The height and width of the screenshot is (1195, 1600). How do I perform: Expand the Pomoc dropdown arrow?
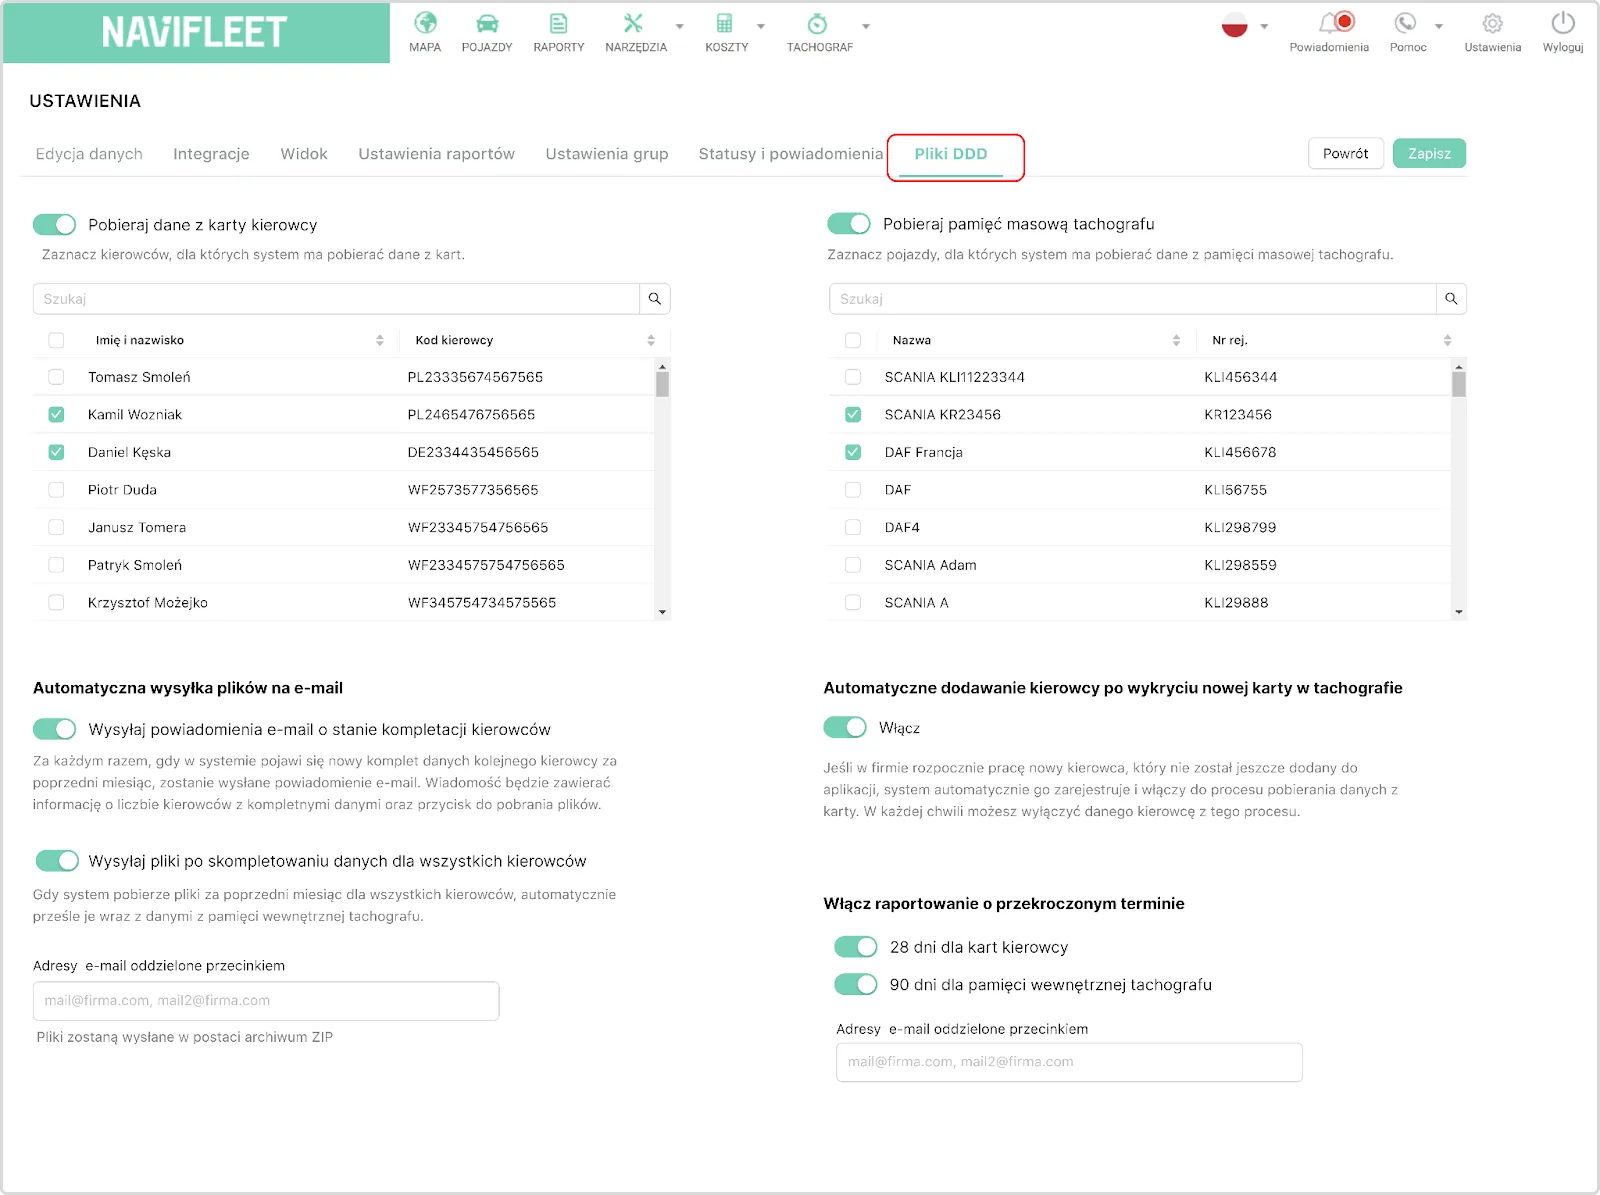(1439, 26)
